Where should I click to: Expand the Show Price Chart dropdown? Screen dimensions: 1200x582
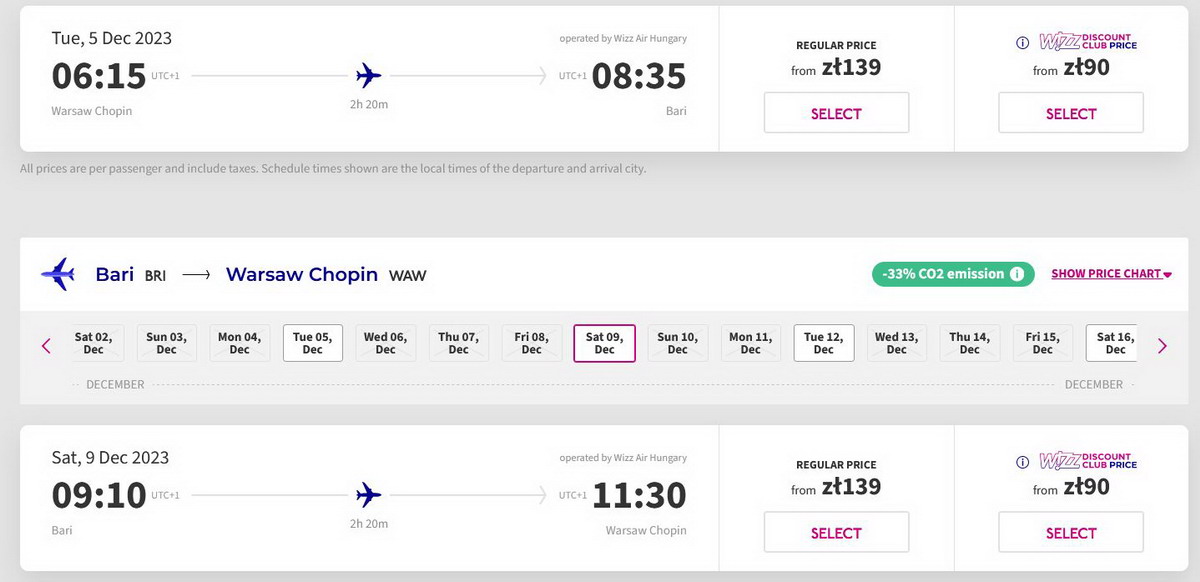(x=1111, y=274)
